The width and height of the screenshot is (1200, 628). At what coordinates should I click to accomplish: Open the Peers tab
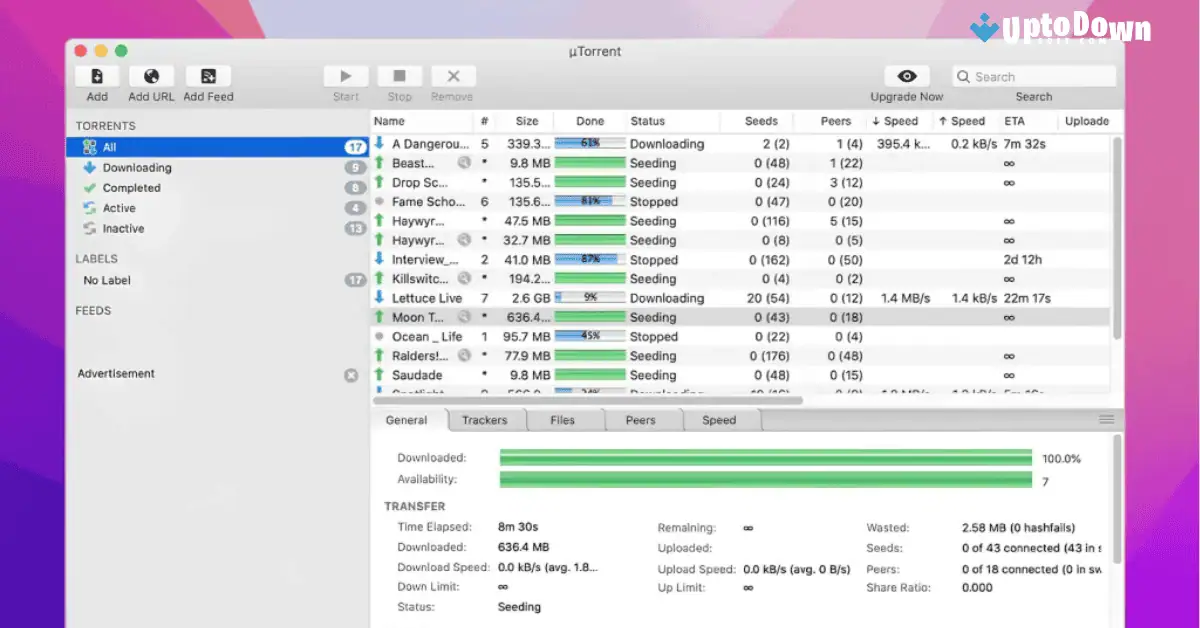point(641,420)
